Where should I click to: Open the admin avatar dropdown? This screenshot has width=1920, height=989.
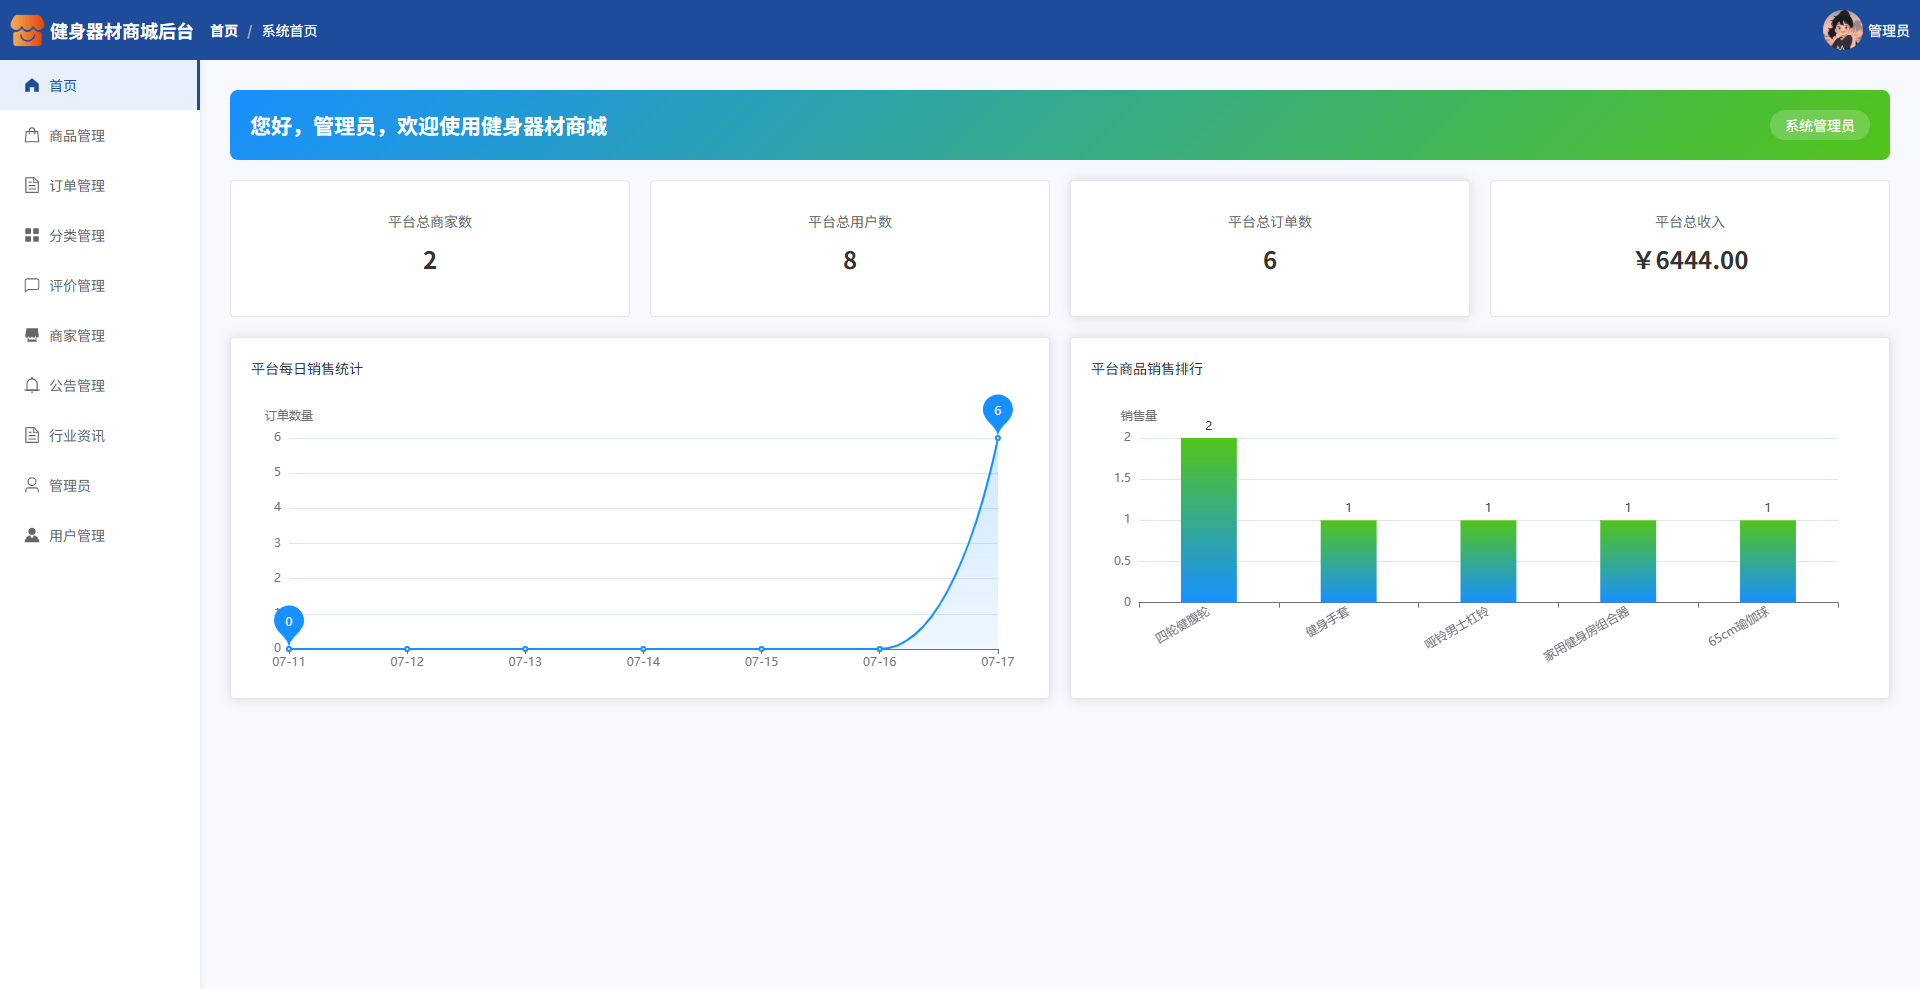[1842, 30]
